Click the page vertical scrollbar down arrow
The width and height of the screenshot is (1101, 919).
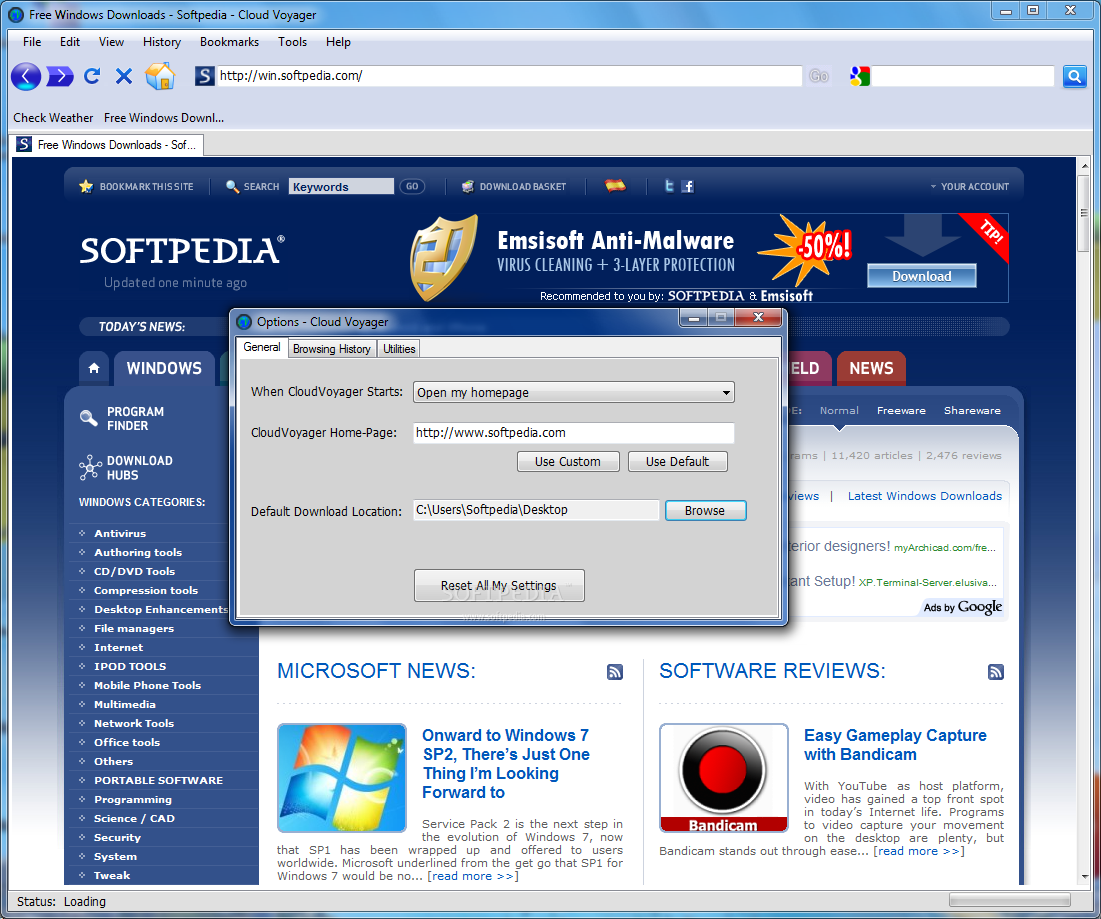coord(1085,877)
